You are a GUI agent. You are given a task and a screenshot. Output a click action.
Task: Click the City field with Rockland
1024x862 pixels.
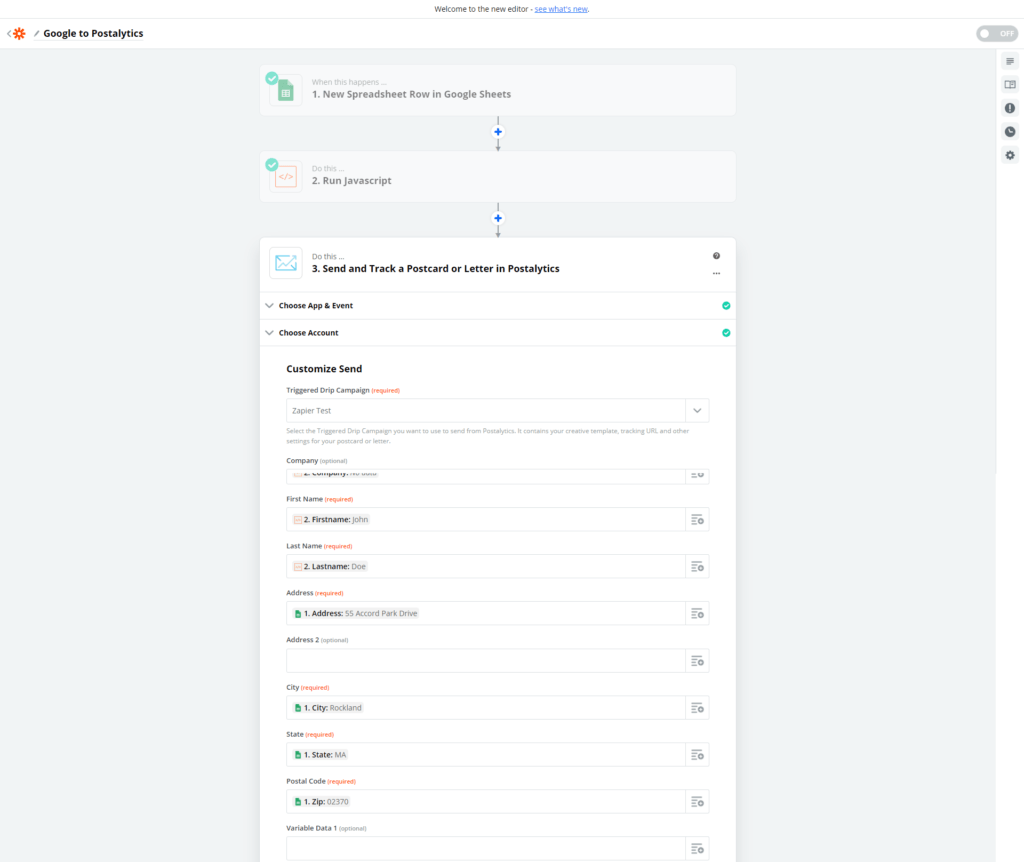coord(486,708)
